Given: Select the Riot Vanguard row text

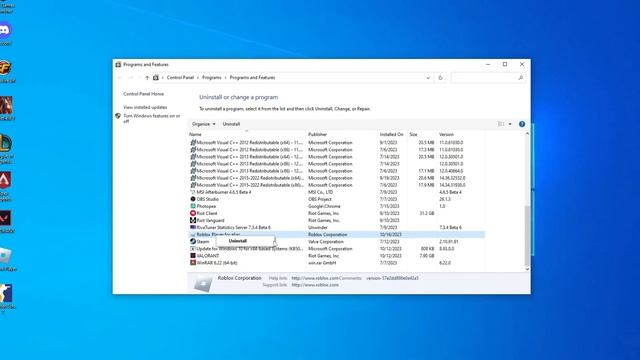Looking at the screenshot, I should click(210, 220).
